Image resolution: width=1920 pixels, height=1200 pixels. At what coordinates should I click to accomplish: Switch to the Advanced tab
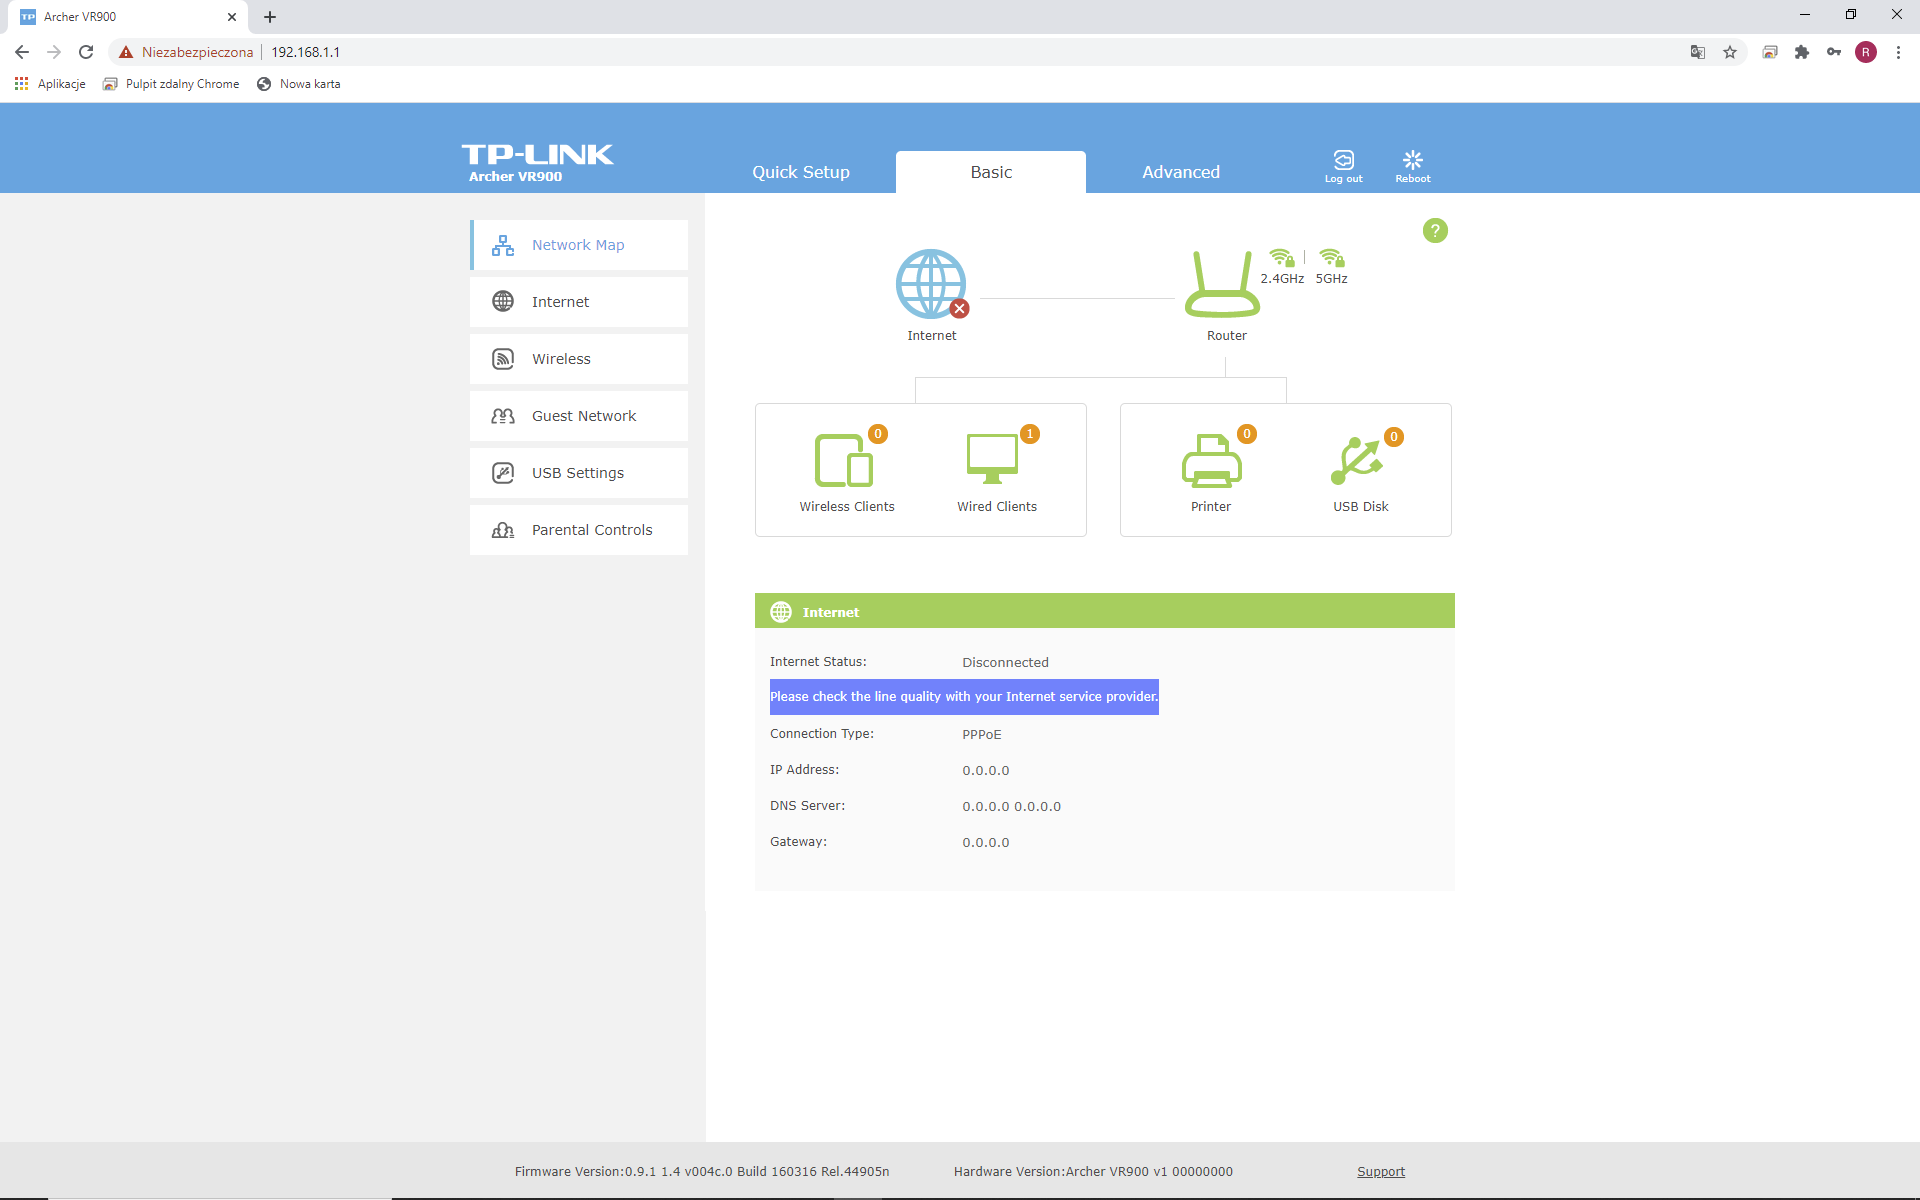tap(1180, 172)
